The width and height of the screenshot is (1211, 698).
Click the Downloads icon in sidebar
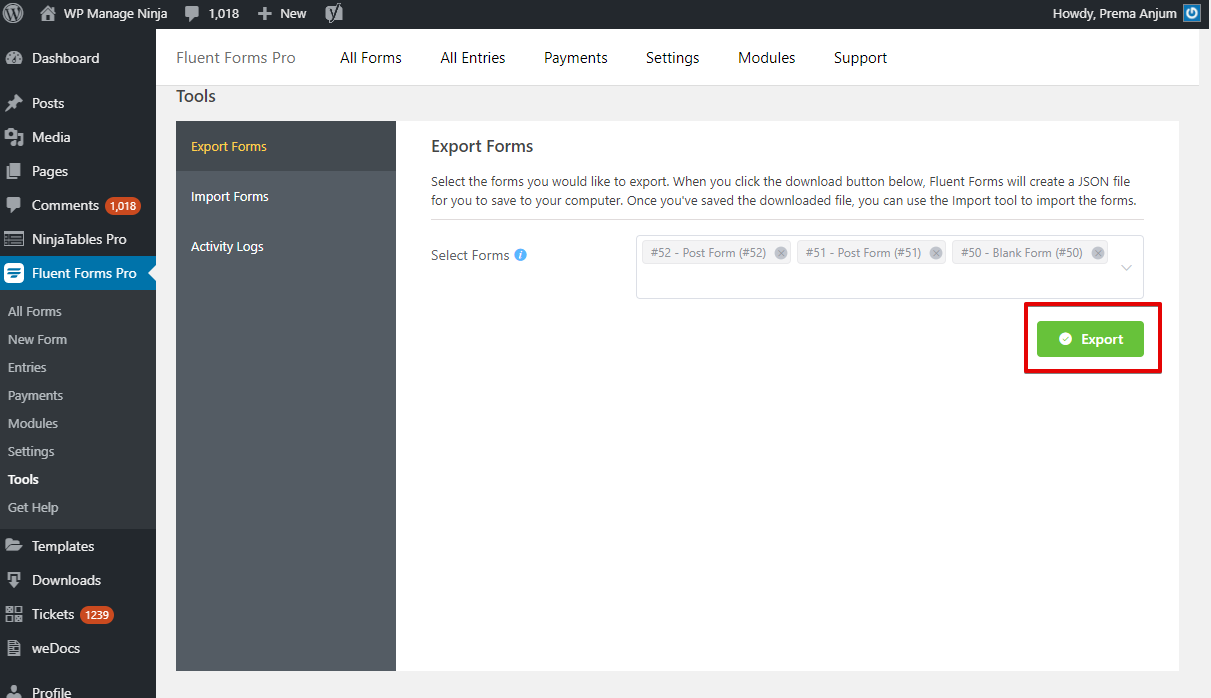coord(14,580)
